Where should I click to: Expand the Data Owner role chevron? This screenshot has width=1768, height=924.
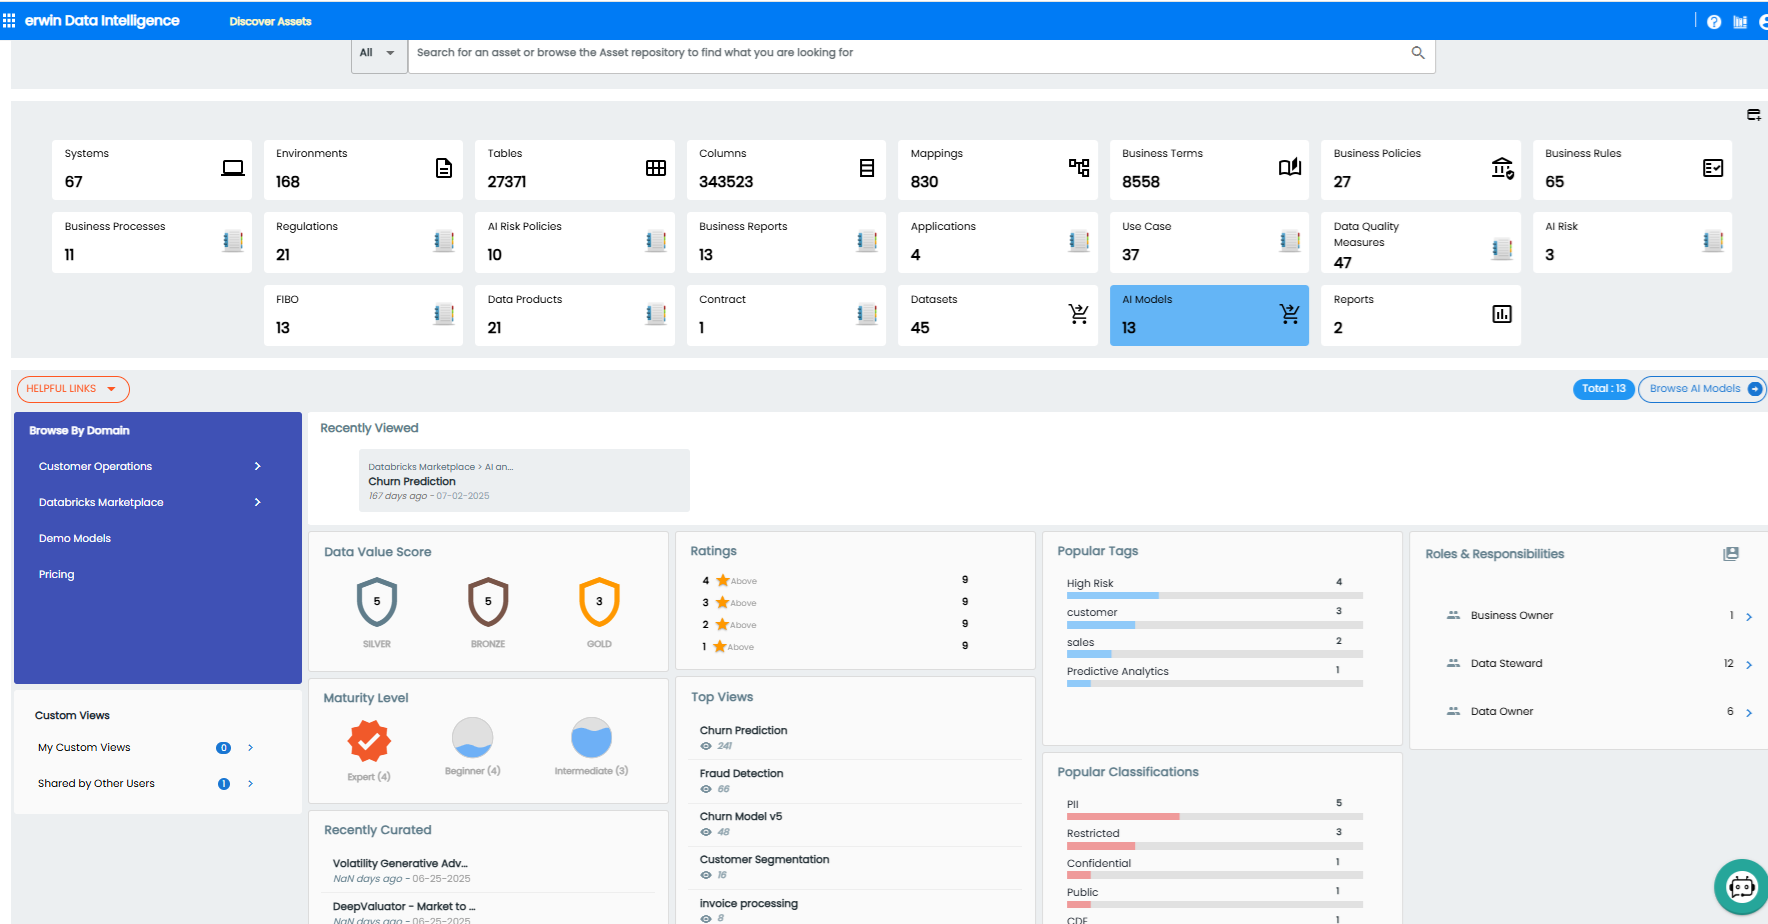[x=1749, y=713]
